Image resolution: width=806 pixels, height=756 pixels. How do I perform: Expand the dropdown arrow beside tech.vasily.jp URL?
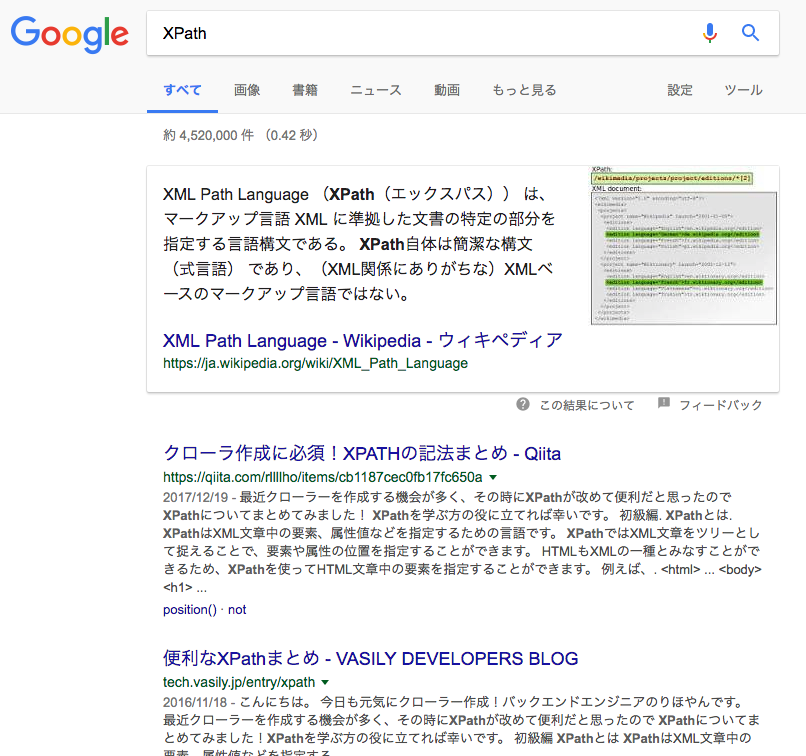[325, 683]
